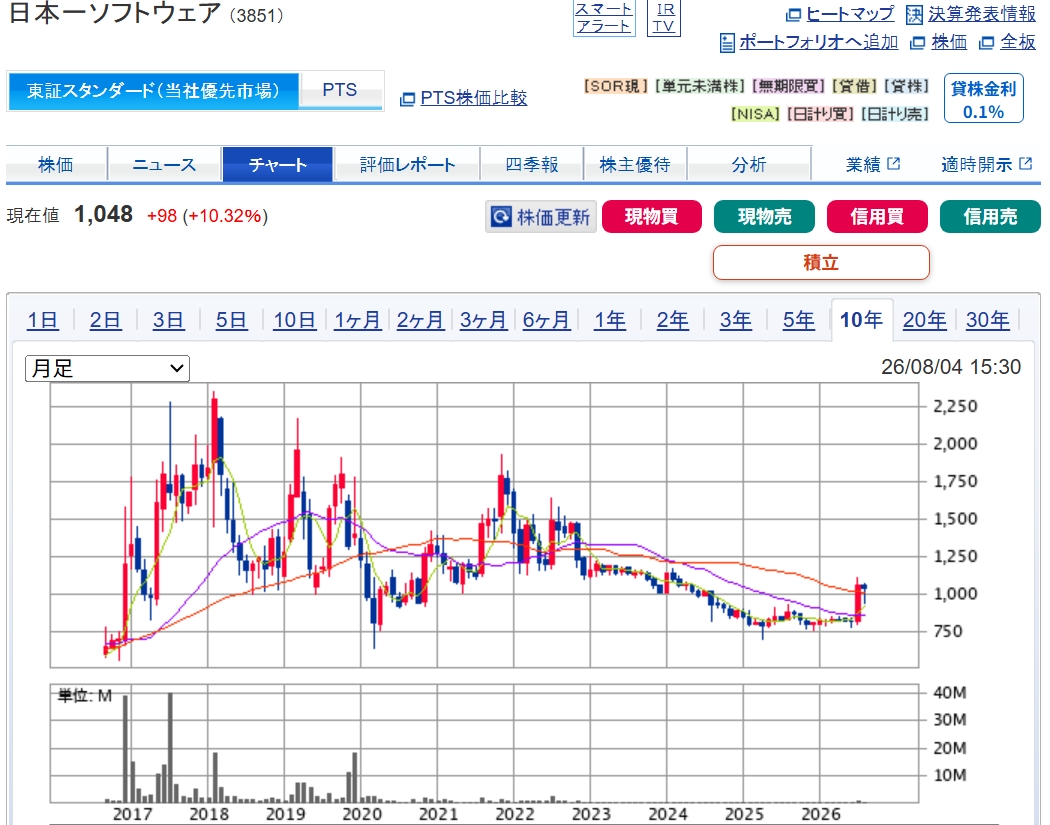Select the 10年 chart range tab

862,320
